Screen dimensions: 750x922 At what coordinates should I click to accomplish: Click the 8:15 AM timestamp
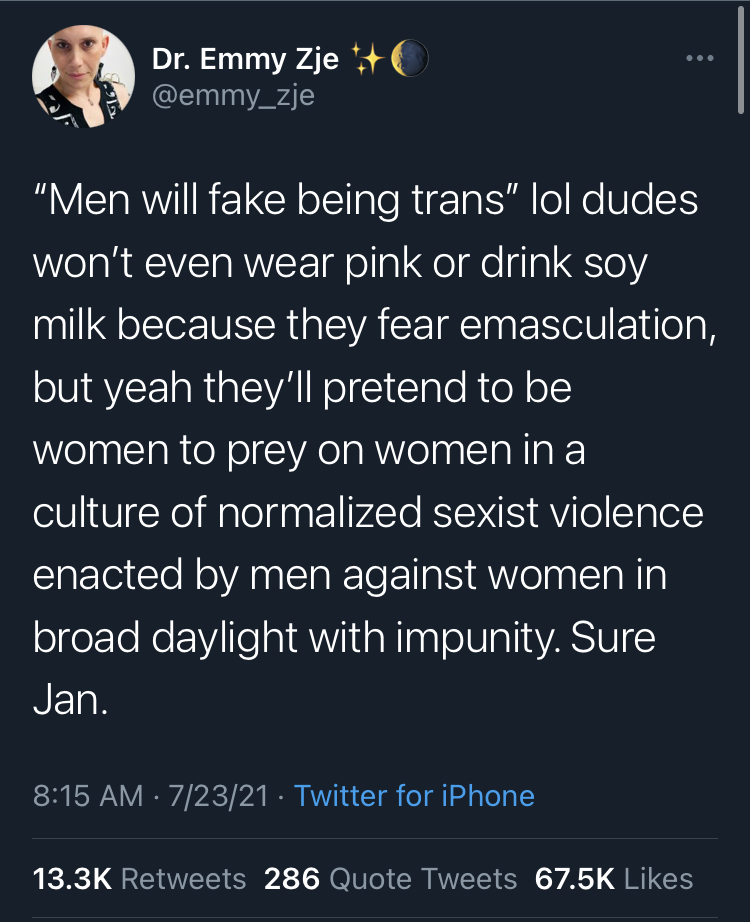(x=88, y=795)
